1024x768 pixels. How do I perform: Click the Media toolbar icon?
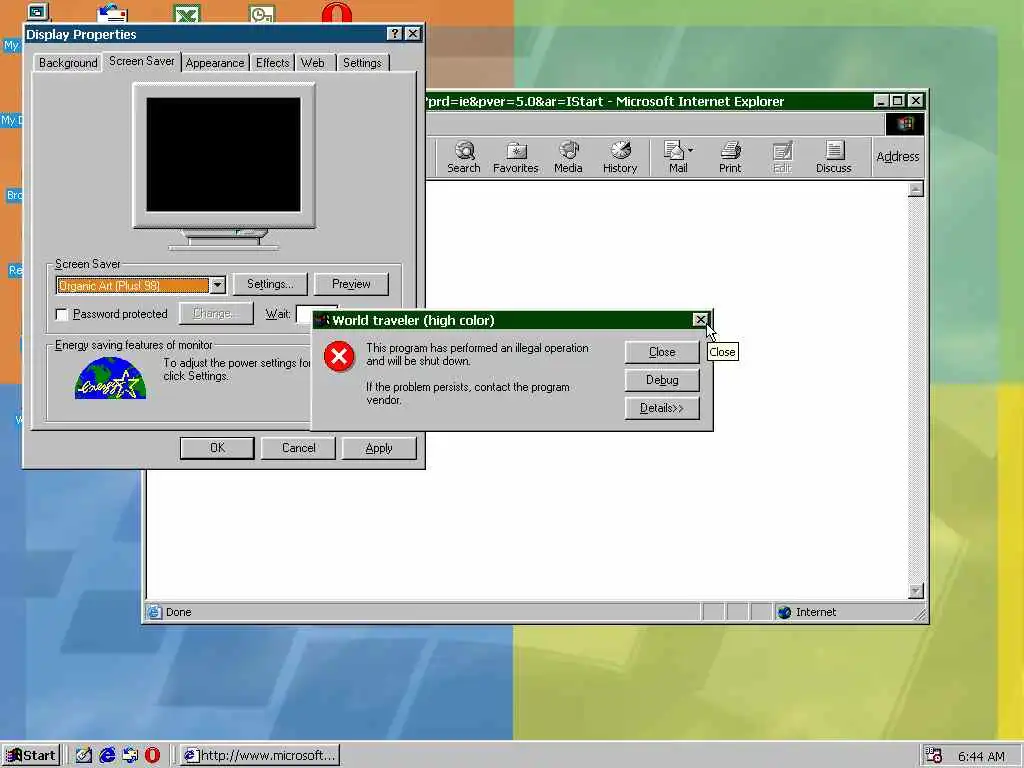coord(568,157)
